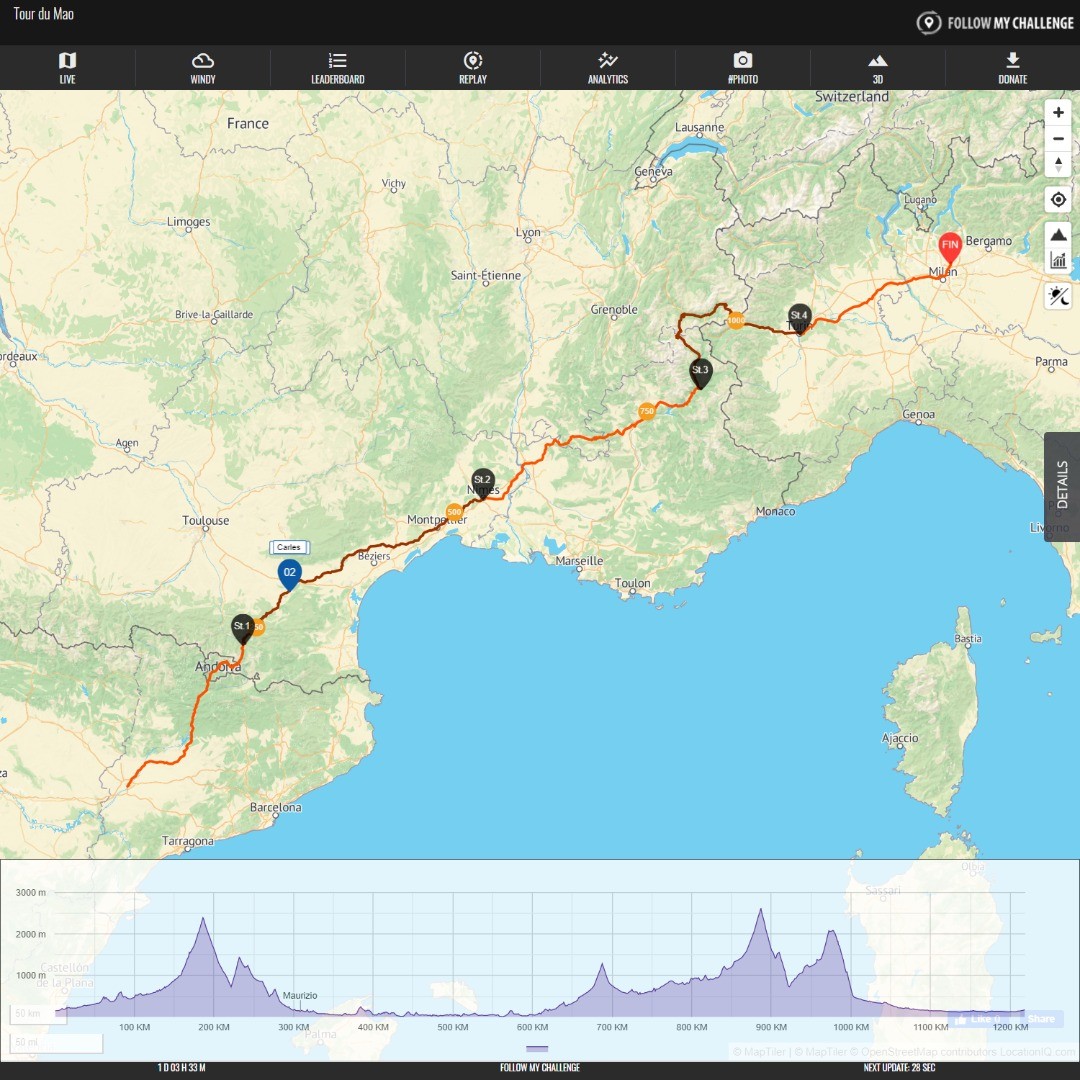Zoom in on the map

1058,113
